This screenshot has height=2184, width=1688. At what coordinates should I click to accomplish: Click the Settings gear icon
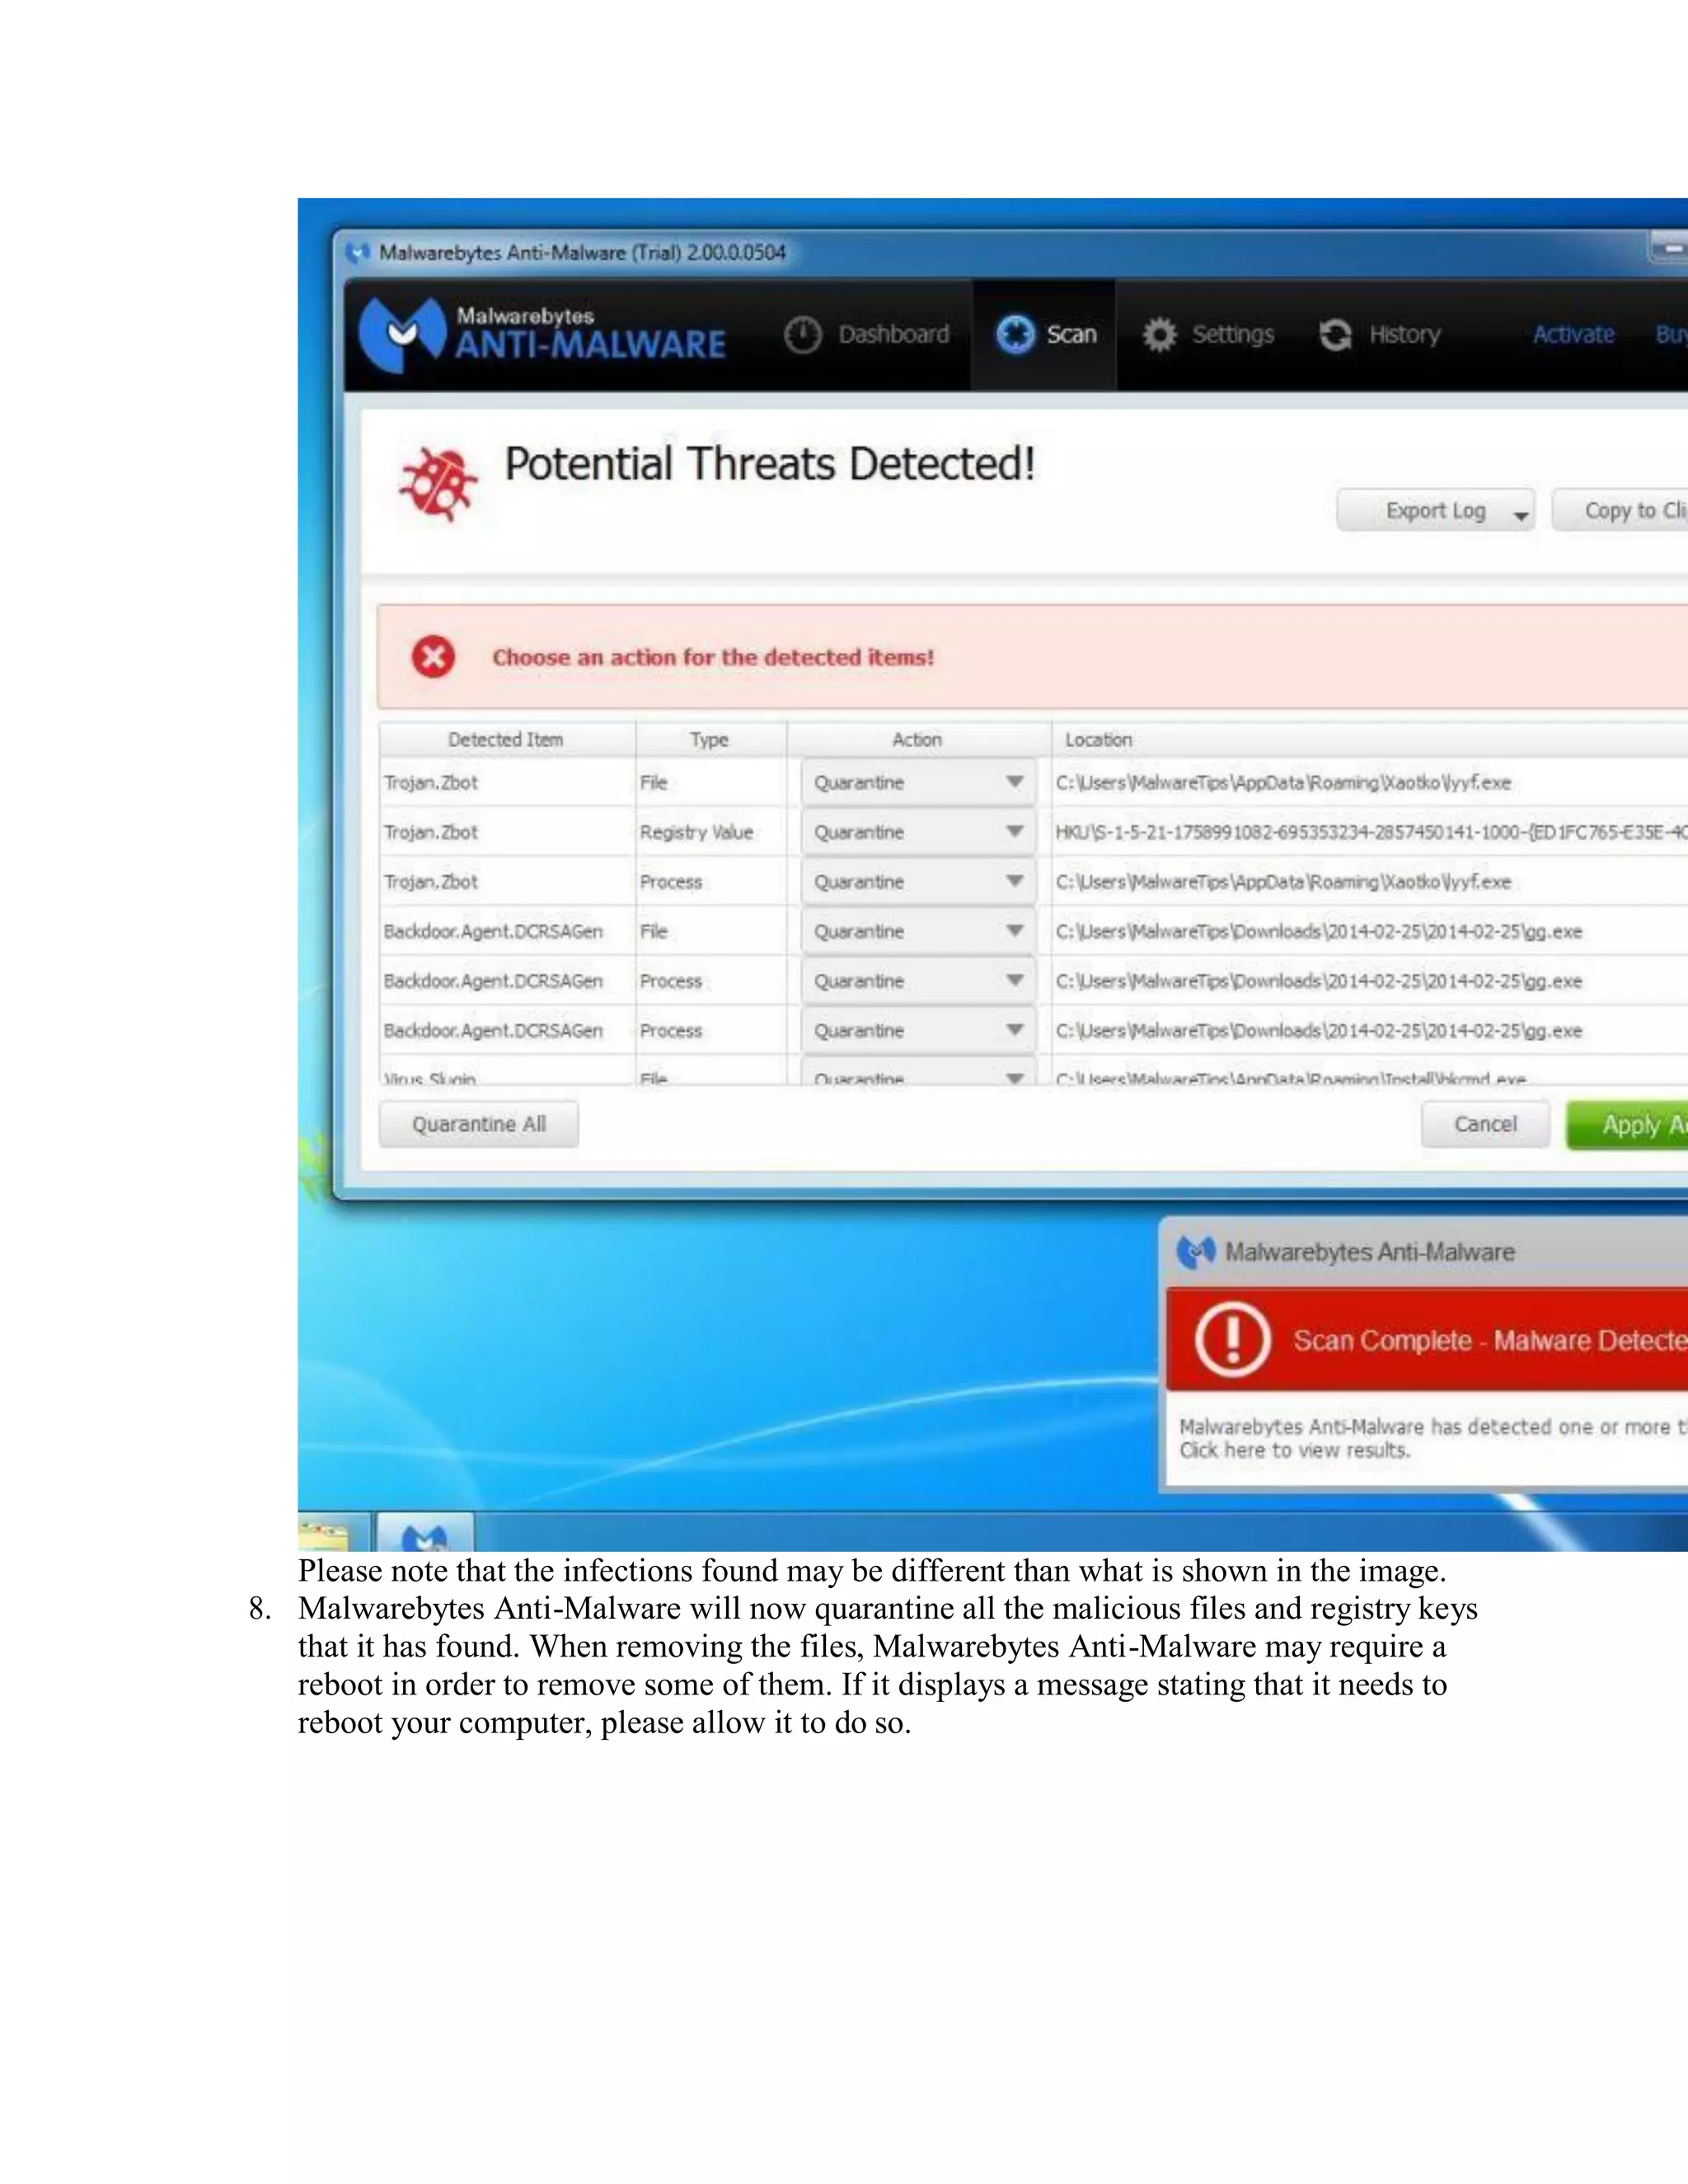pyautogui.click(x=1160, y=335)
